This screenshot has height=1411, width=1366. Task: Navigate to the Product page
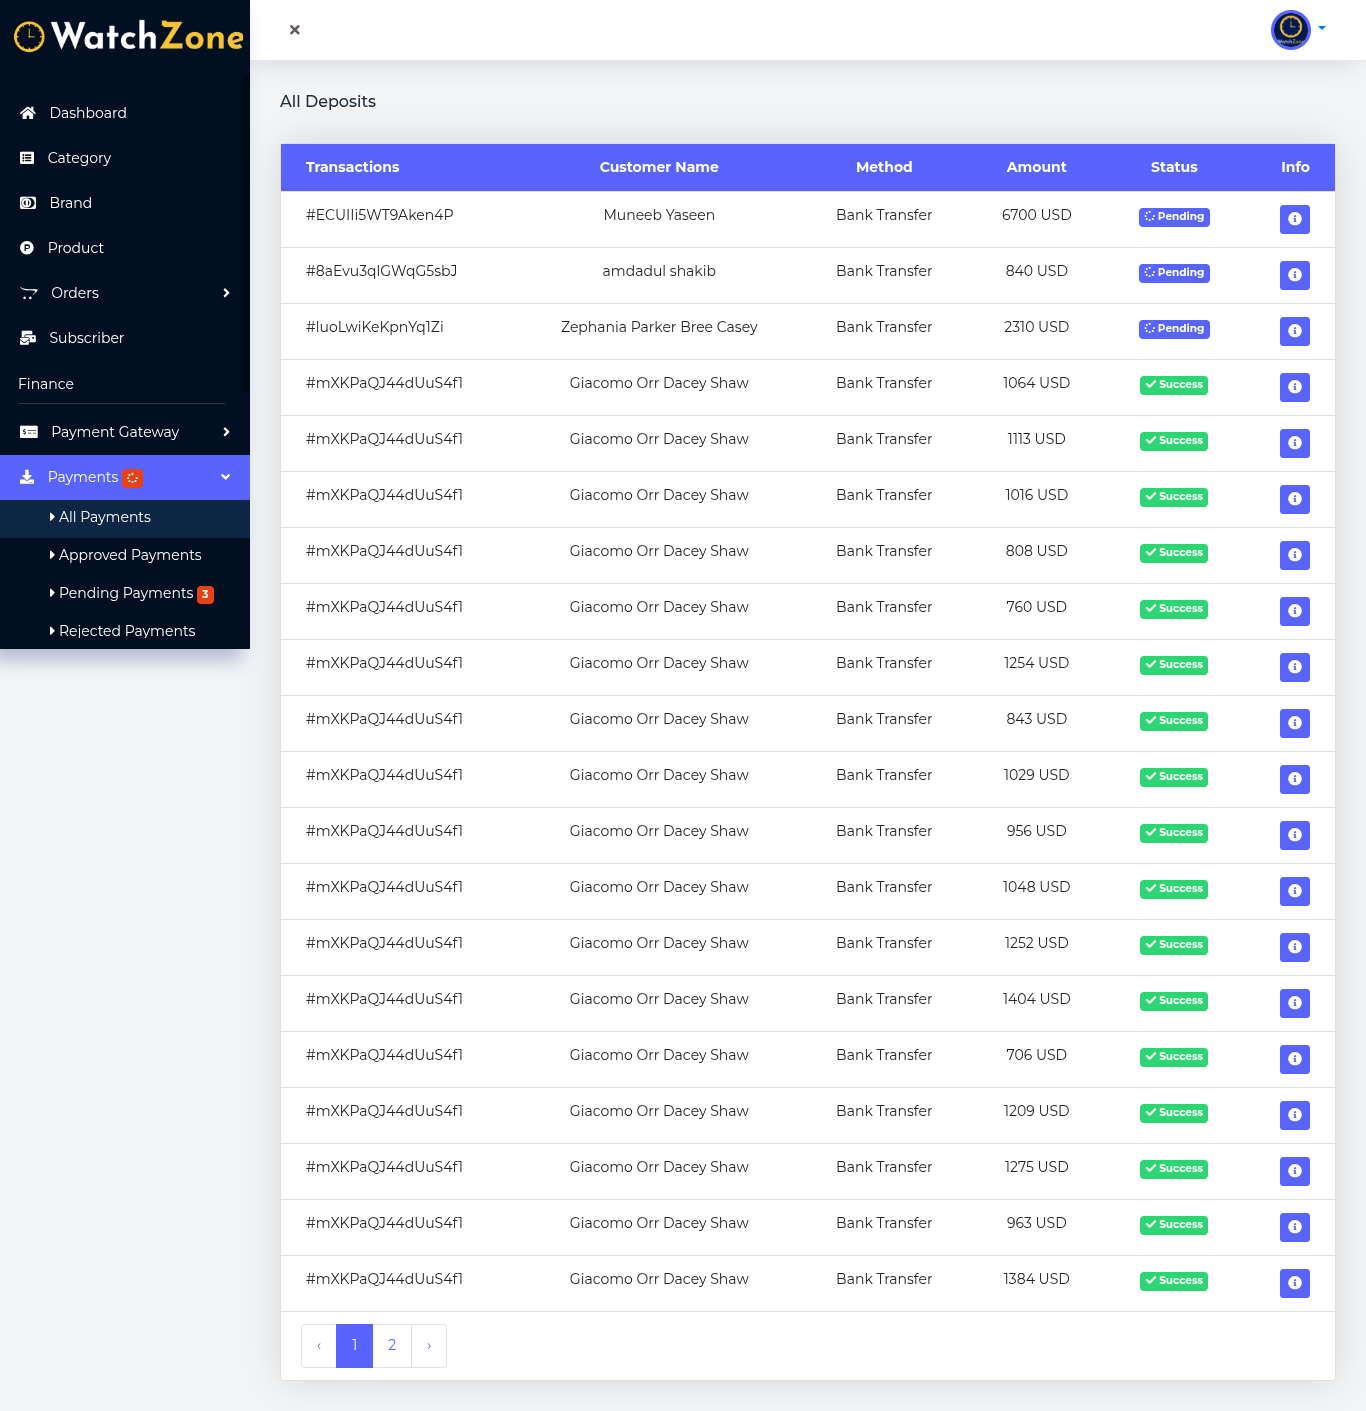coord(75,248)
